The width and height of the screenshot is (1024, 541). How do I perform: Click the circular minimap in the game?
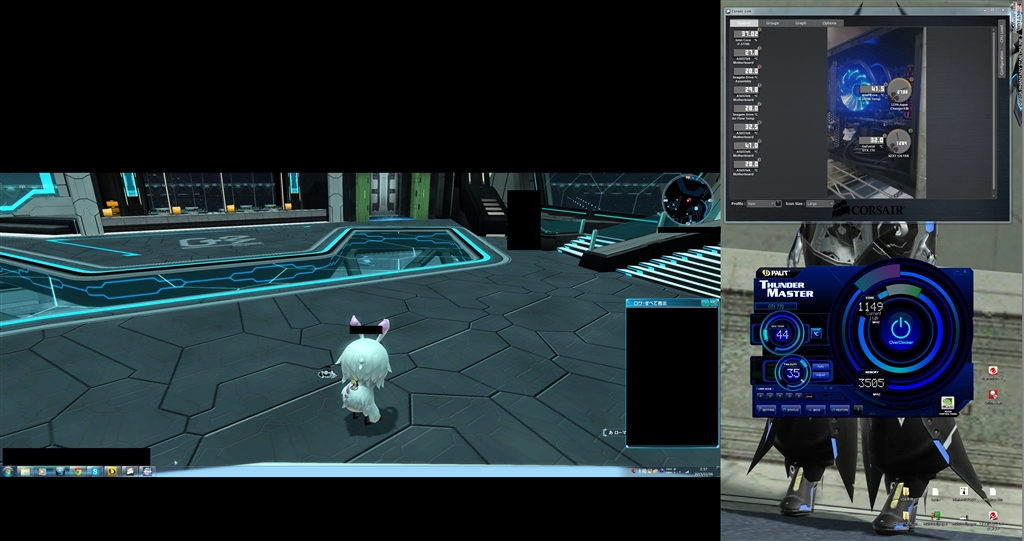click(688, 198)
